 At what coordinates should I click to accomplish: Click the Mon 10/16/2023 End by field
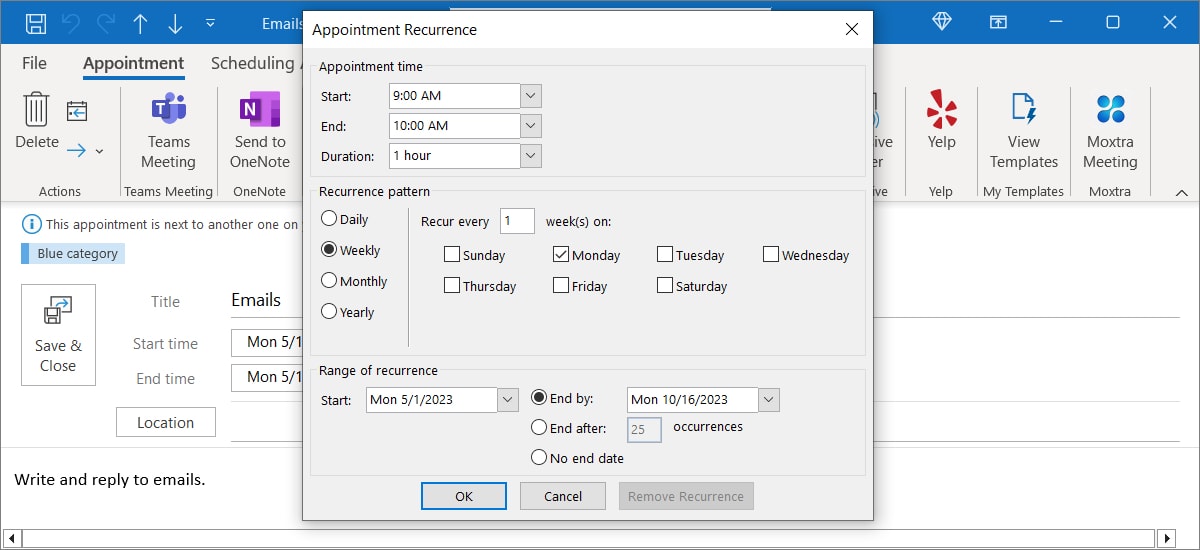click(x=693, y=399)
